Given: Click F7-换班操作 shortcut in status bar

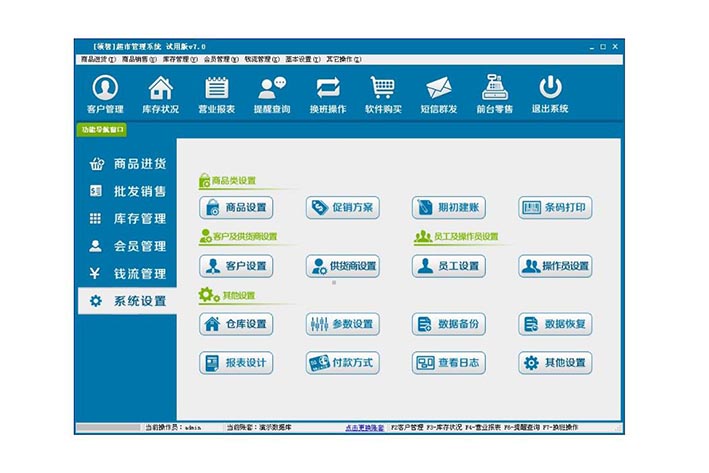Looking at the screenshot, I should coord(560,427).
